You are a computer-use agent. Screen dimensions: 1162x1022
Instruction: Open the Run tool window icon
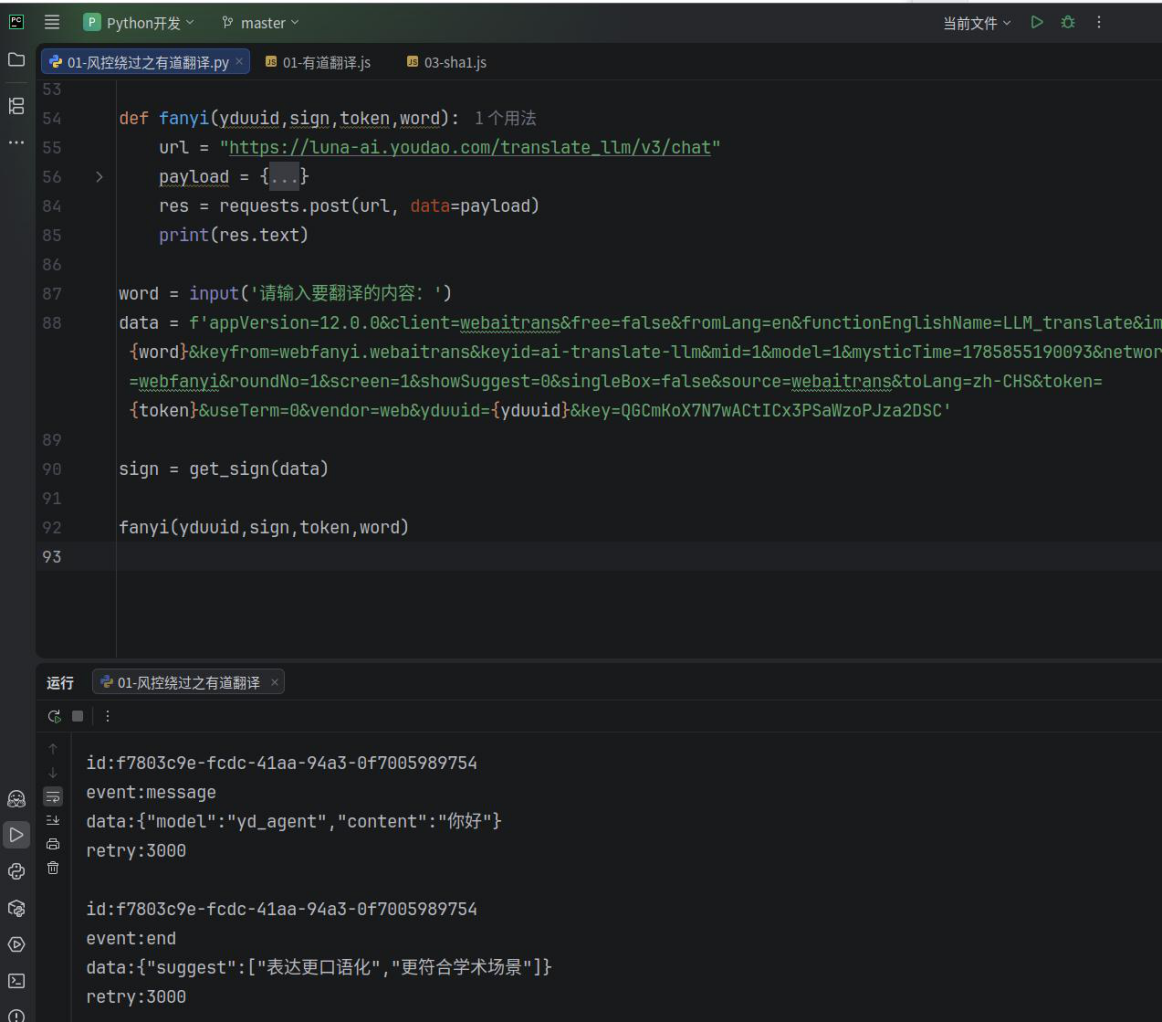pos(16,834)
